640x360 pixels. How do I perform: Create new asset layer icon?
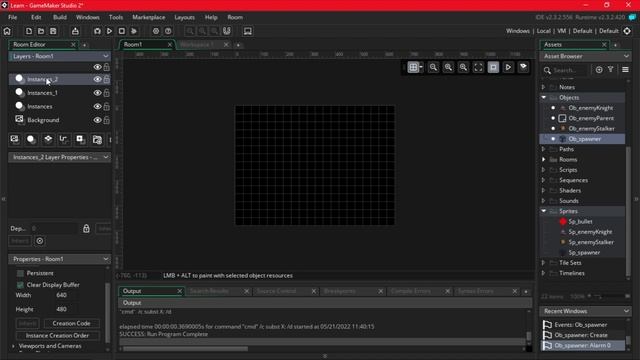pyautogui.click(x=80, y=139)
